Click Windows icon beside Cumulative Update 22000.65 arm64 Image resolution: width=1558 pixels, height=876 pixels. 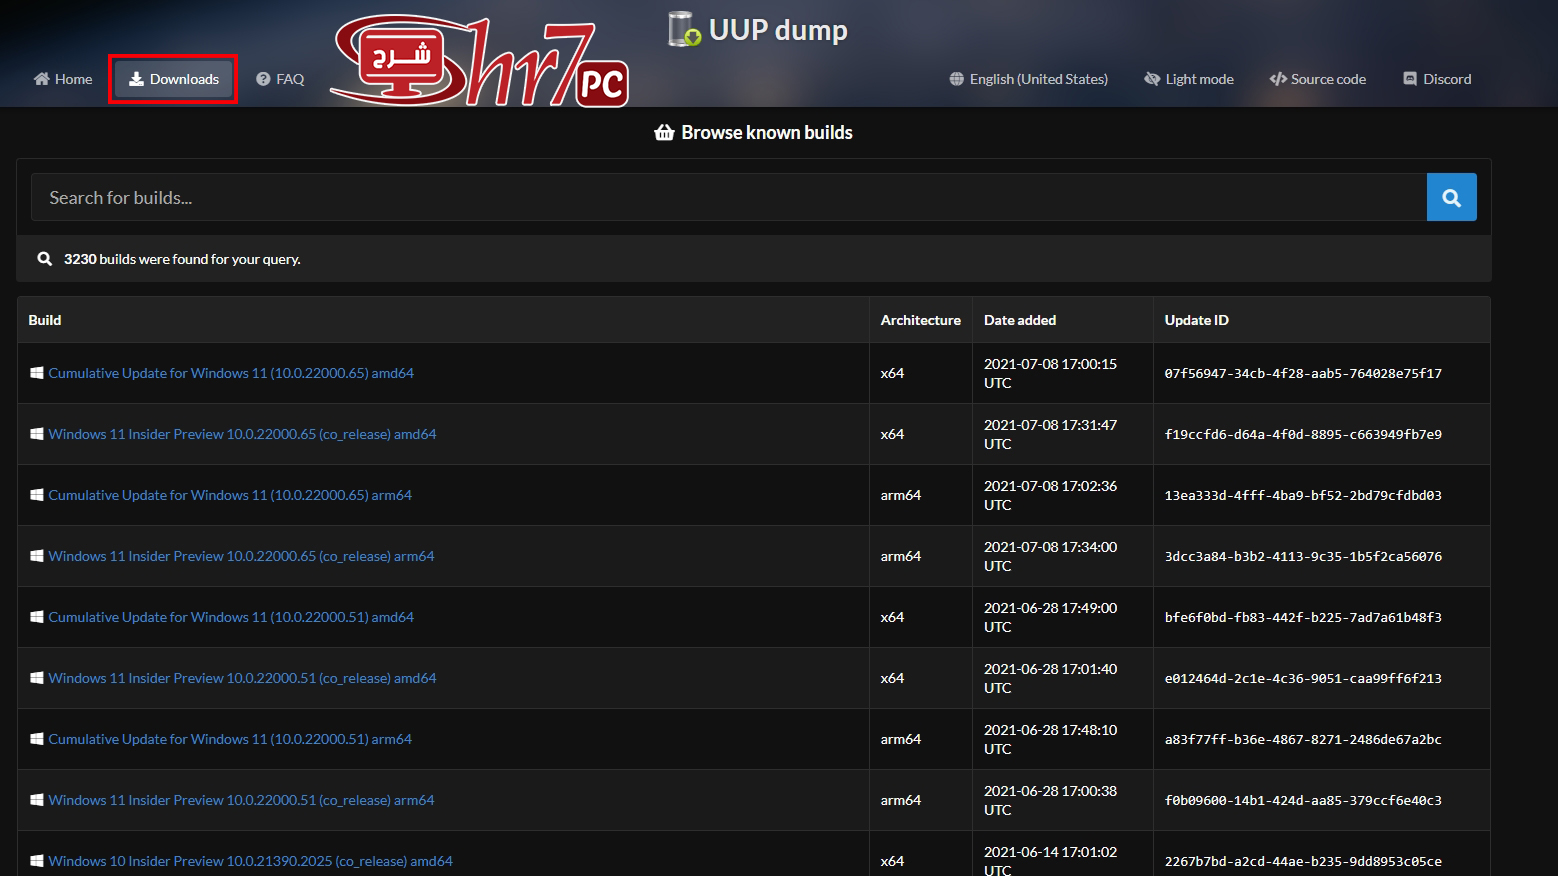pyautogui.click(x=37, y=495)
